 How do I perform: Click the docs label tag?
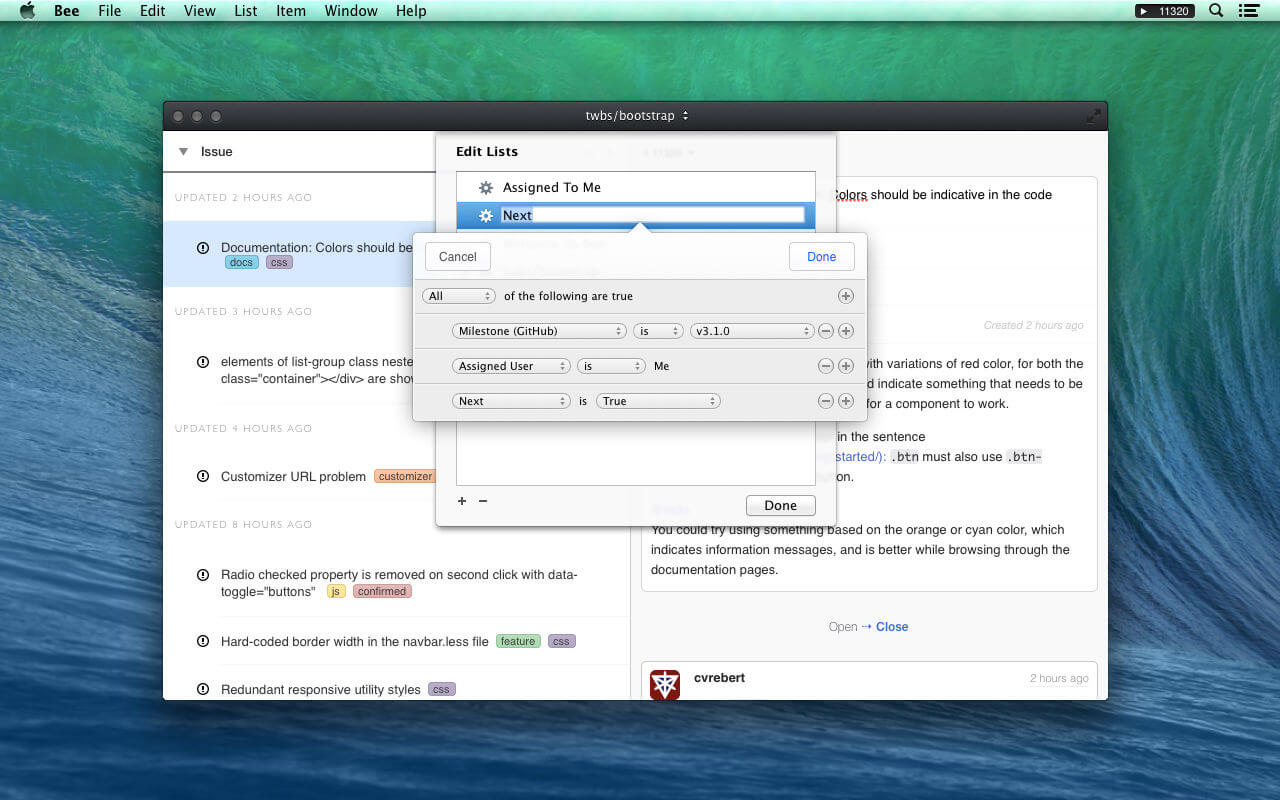click(x=241, y=262)
